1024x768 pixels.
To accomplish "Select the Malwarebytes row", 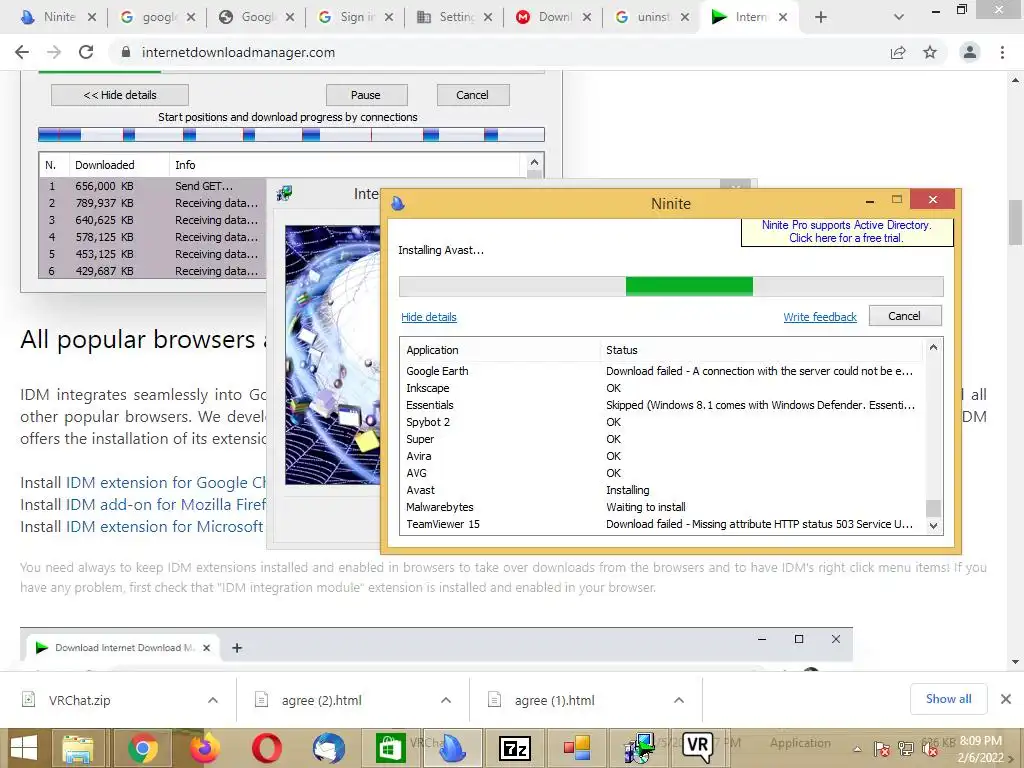I will click(662, 507).
